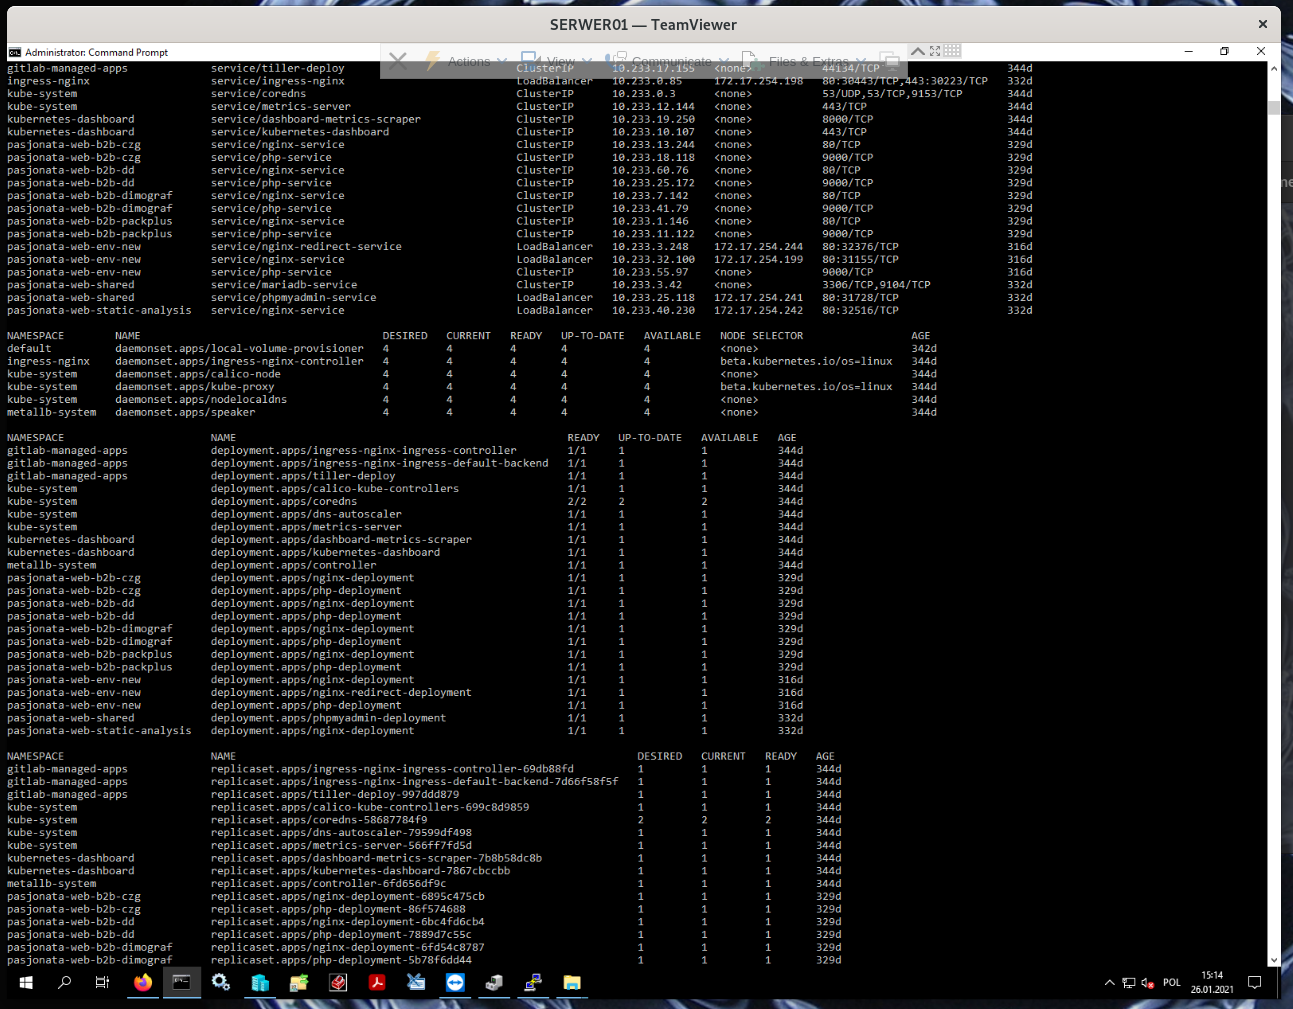Click daemonset.apps/speaker text

click(185, 412)
